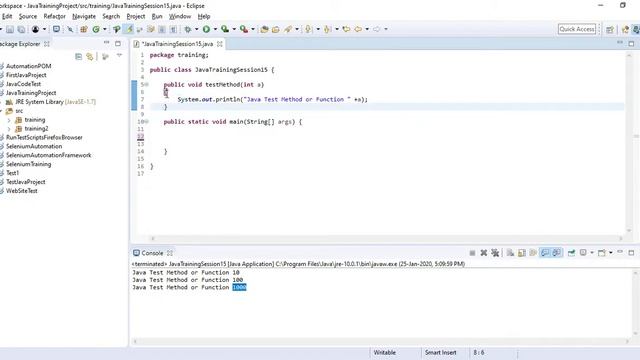Open the Debug button dropdown arrow
Viewport: 640px width, 360px height.
tap(196, 29)
